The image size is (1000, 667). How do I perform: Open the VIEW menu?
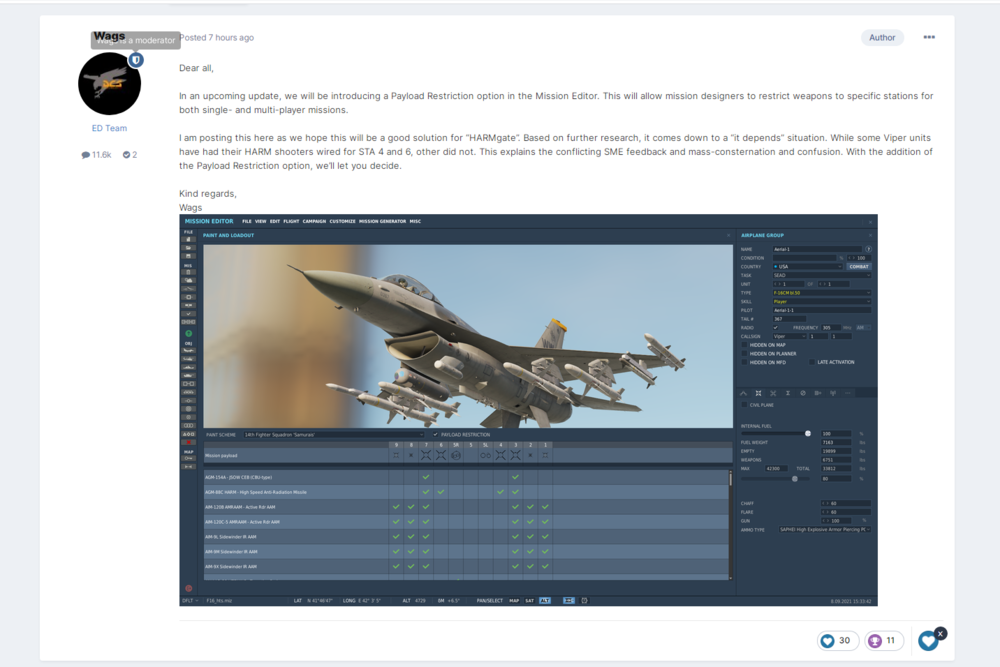[x=260, y=221]
